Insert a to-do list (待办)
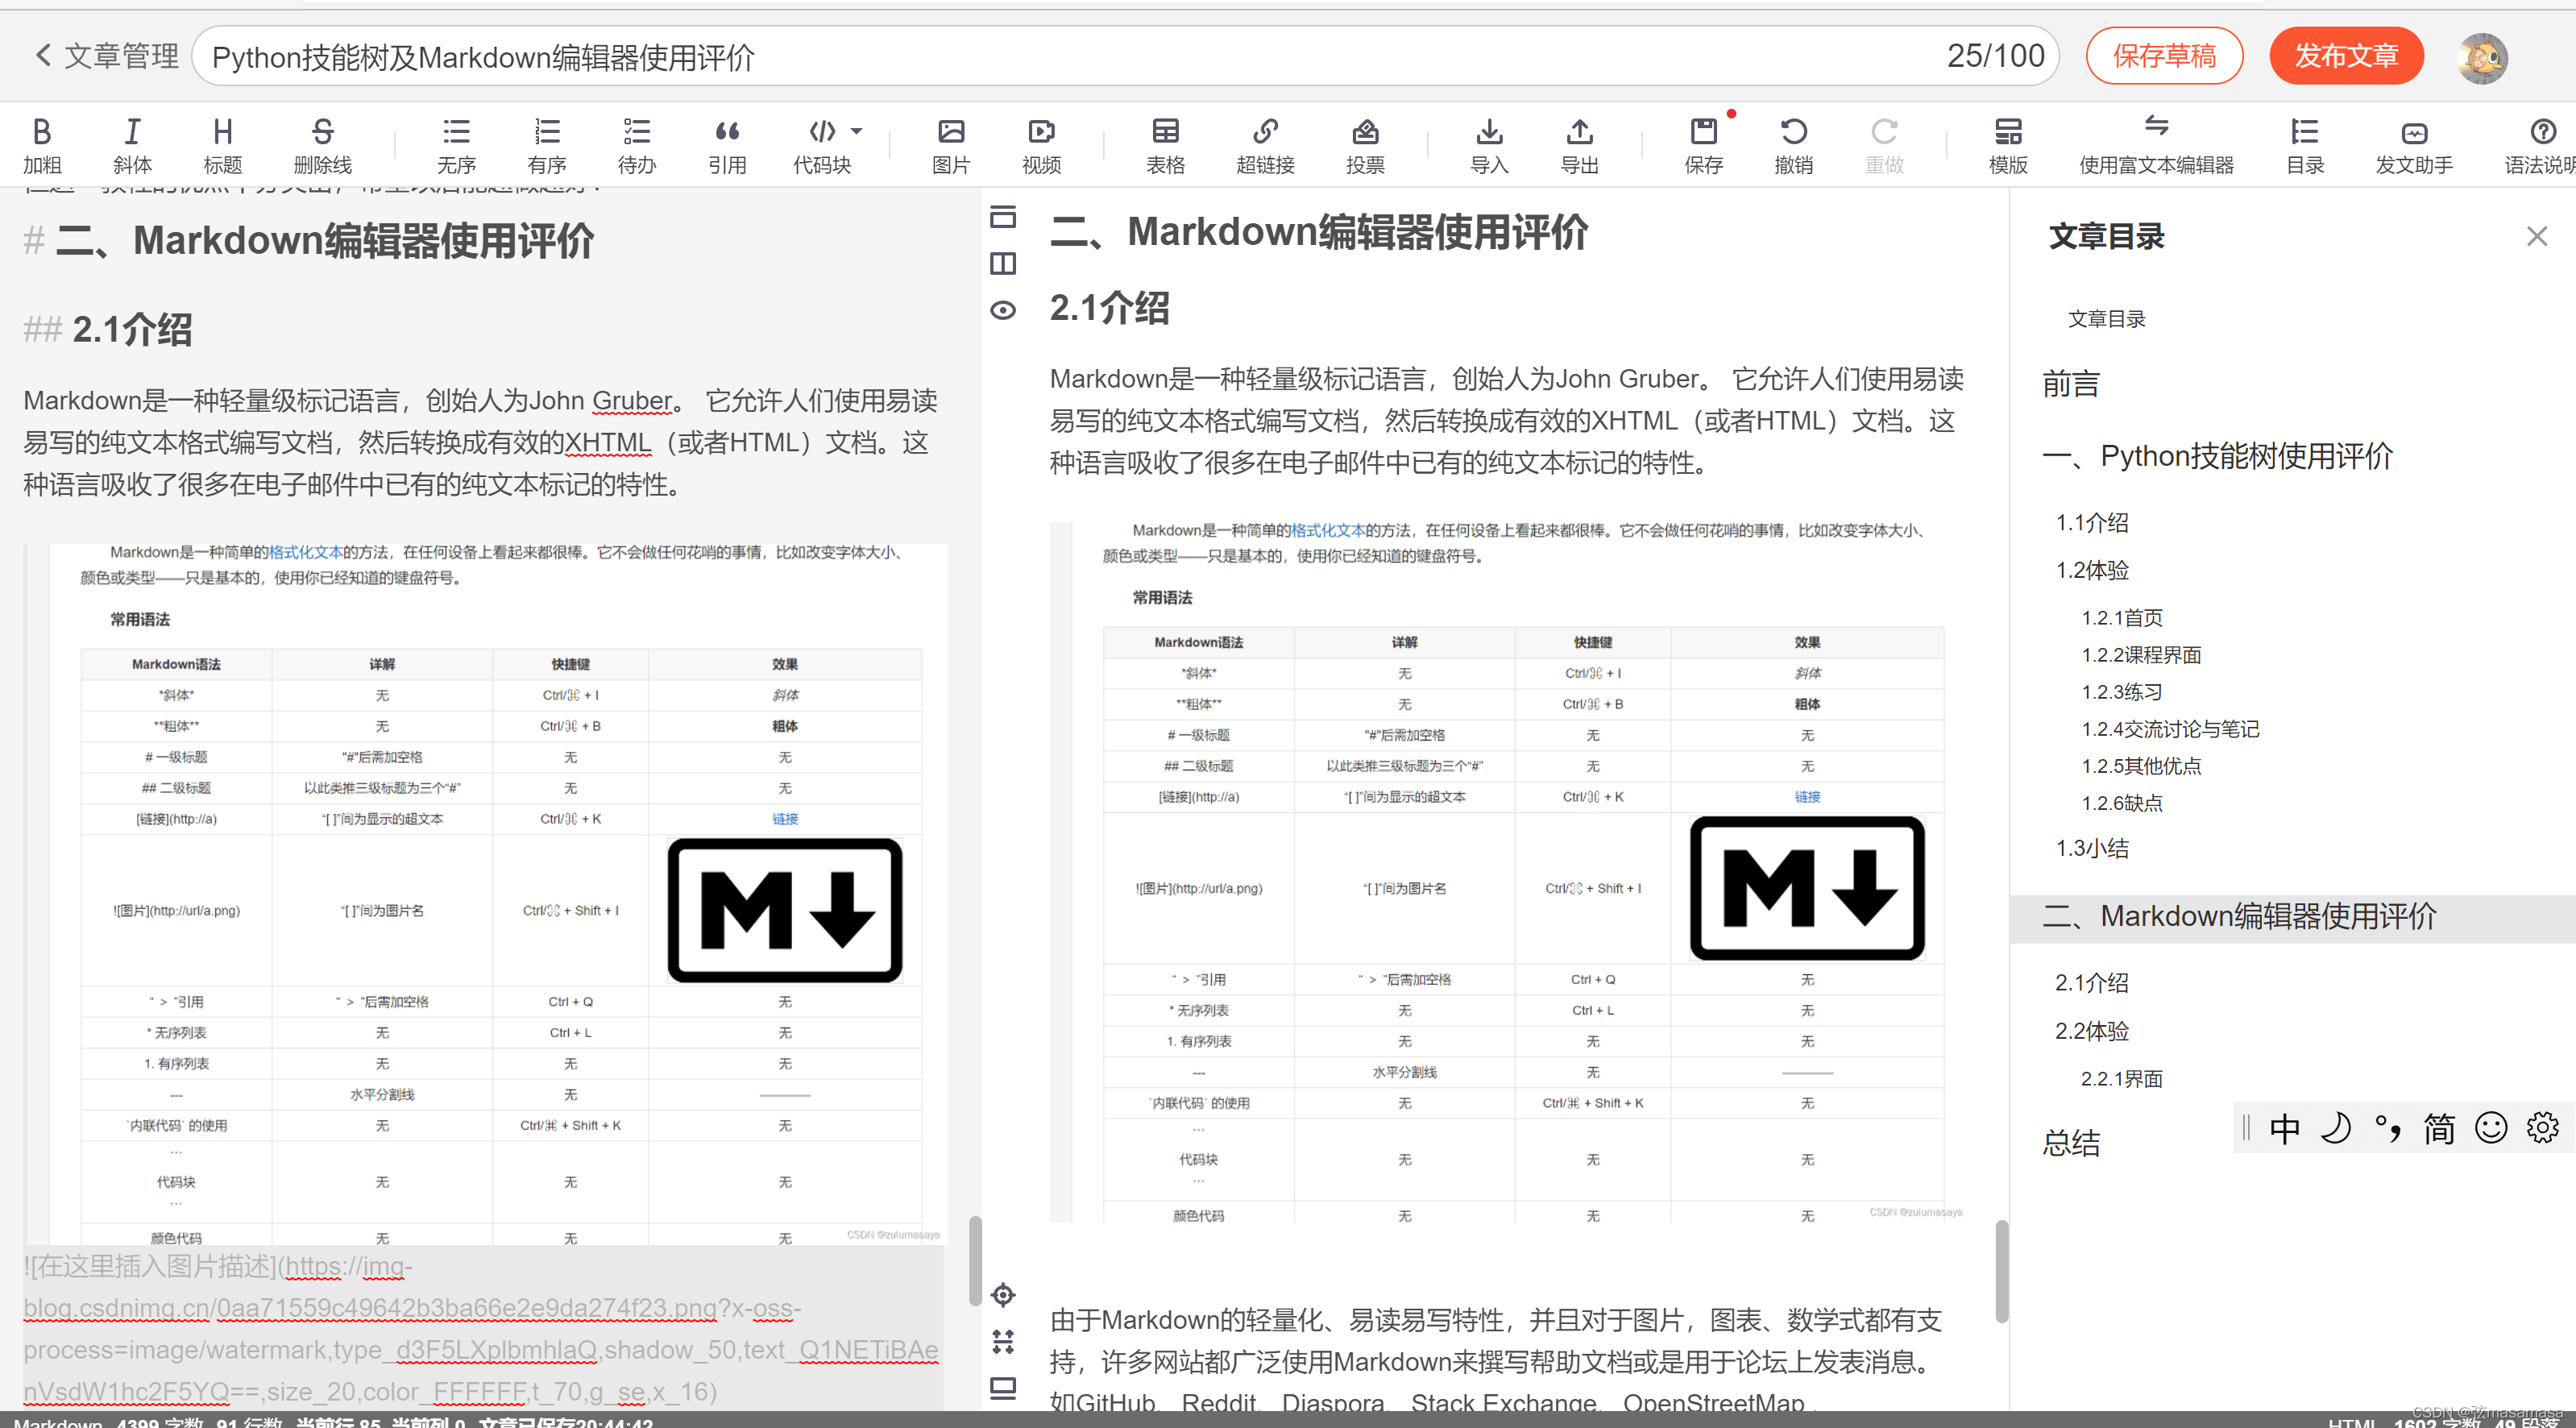This screenshot has height=1428, width=2576. point(637,146)
